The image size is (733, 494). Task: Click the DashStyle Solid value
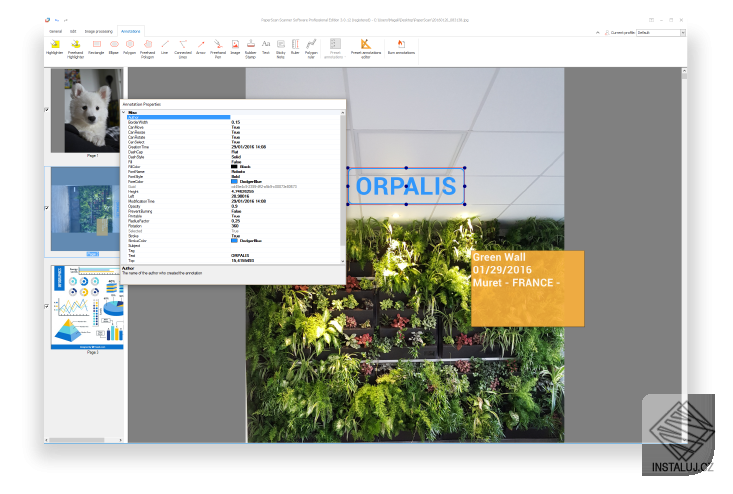(236, 157)
